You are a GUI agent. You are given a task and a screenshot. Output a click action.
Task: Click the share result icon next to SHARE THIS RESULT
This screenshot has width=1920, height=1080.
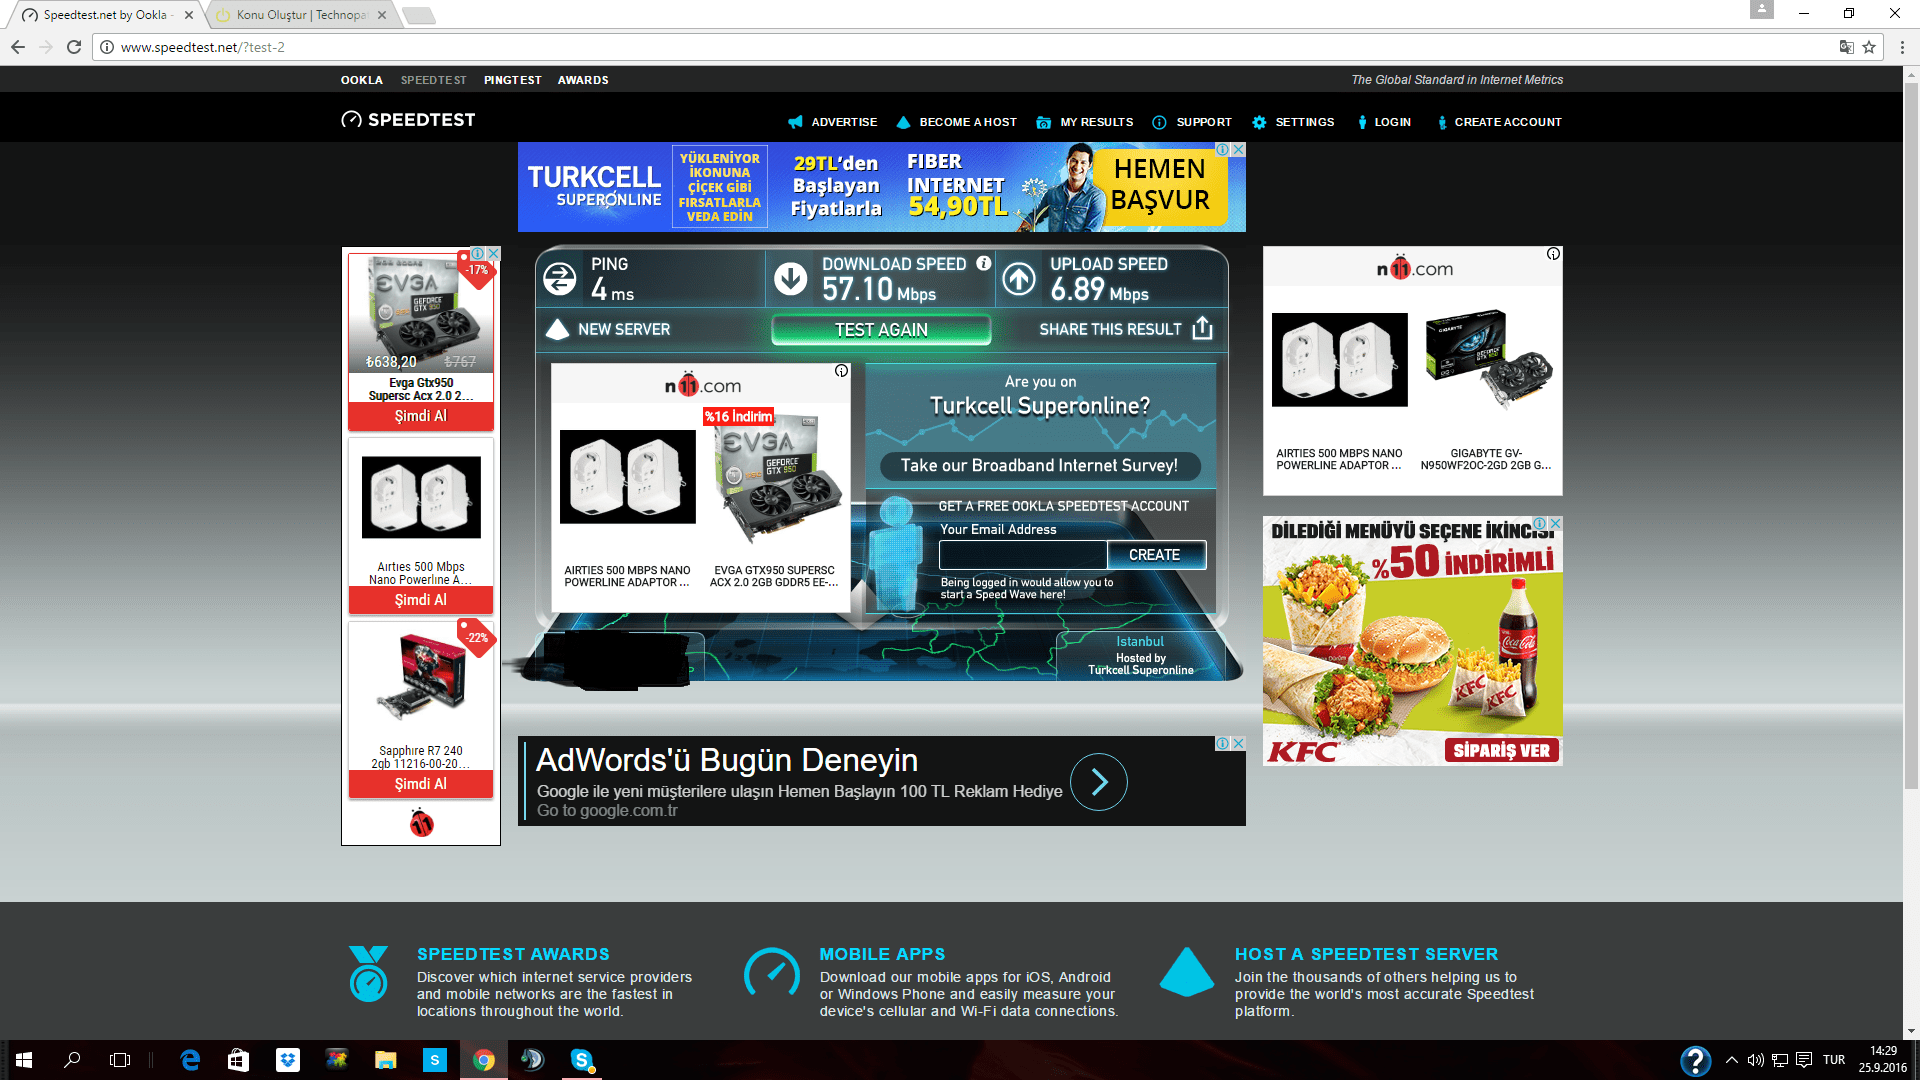pyautogui.click(x=1203, y=328)
